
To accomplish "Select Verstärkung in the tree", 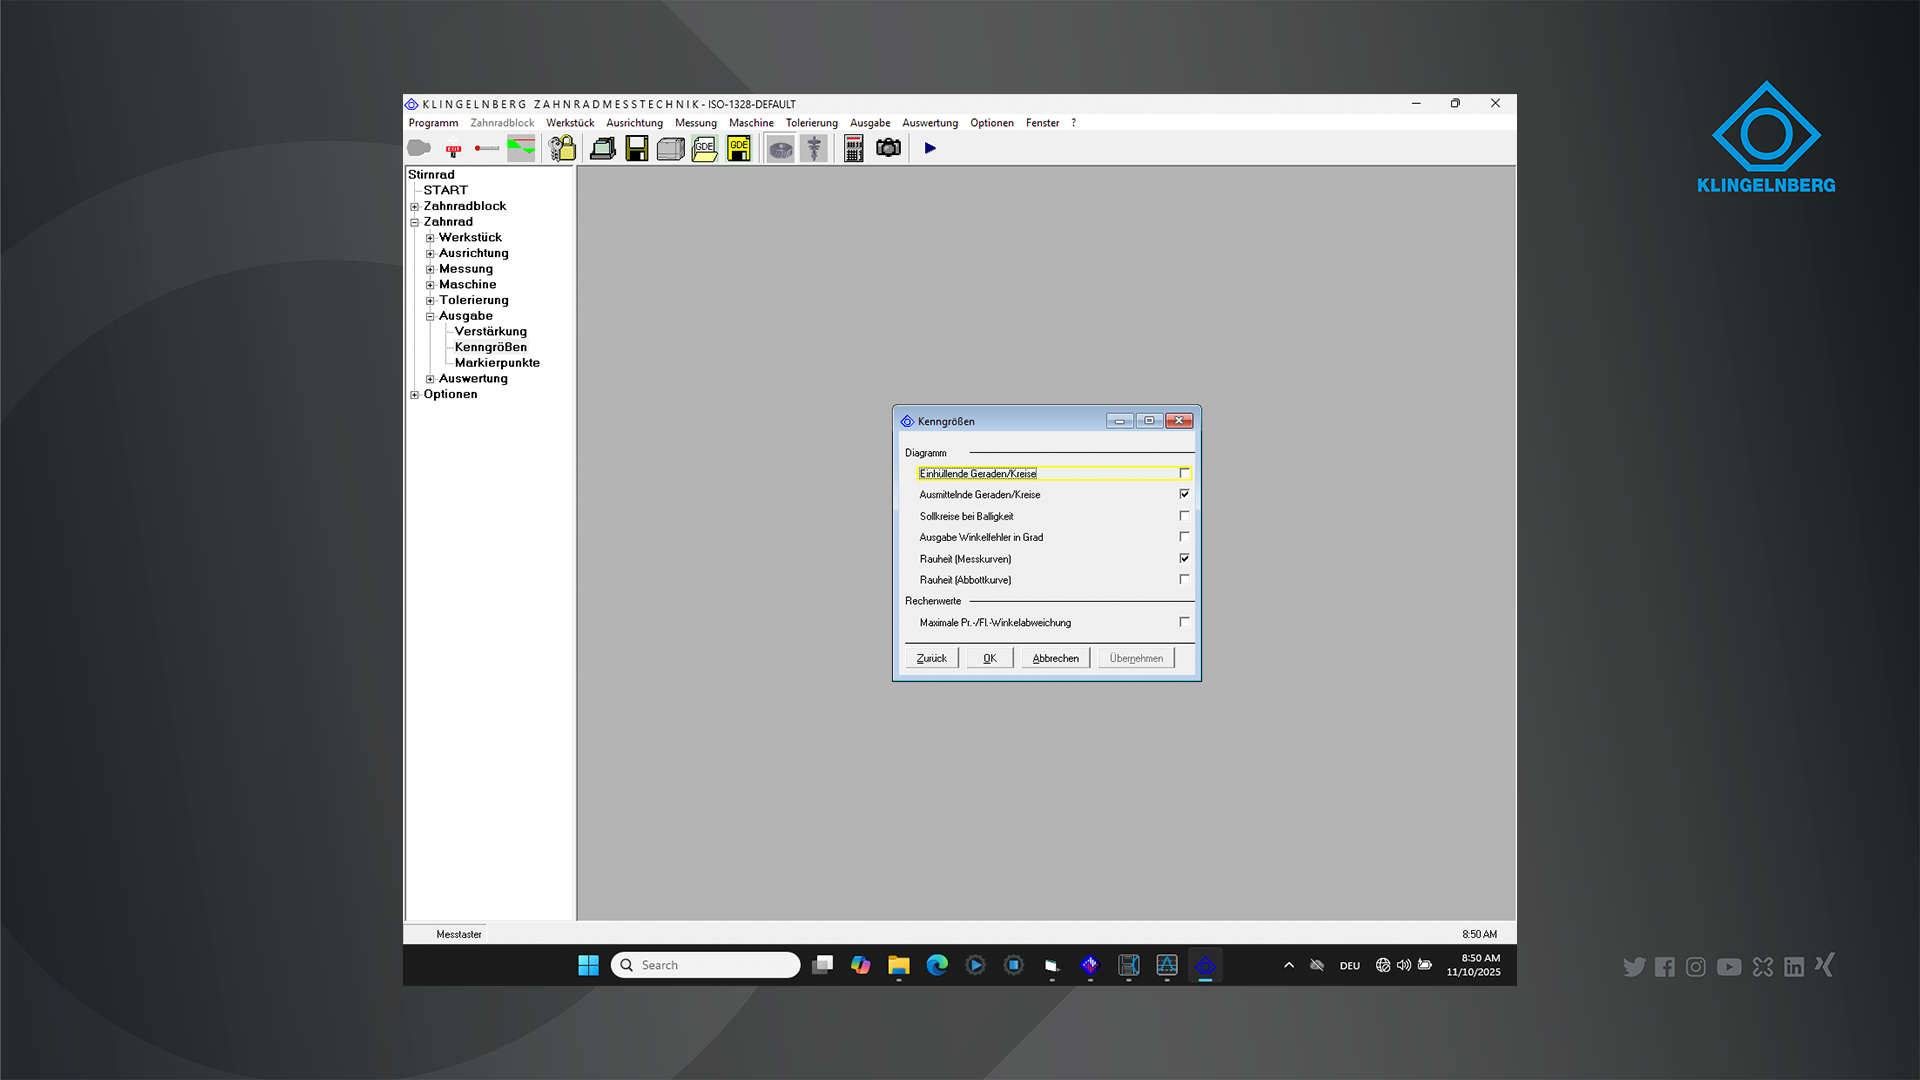I will (x=491, y=332).
